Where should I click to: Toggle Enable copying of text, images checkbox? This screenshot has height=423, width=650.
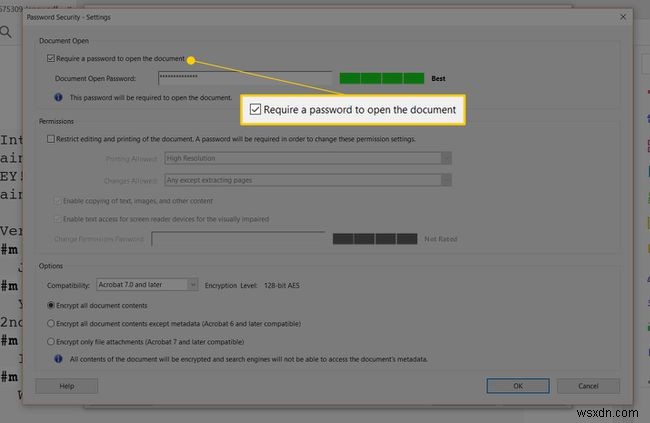(58, 201)
